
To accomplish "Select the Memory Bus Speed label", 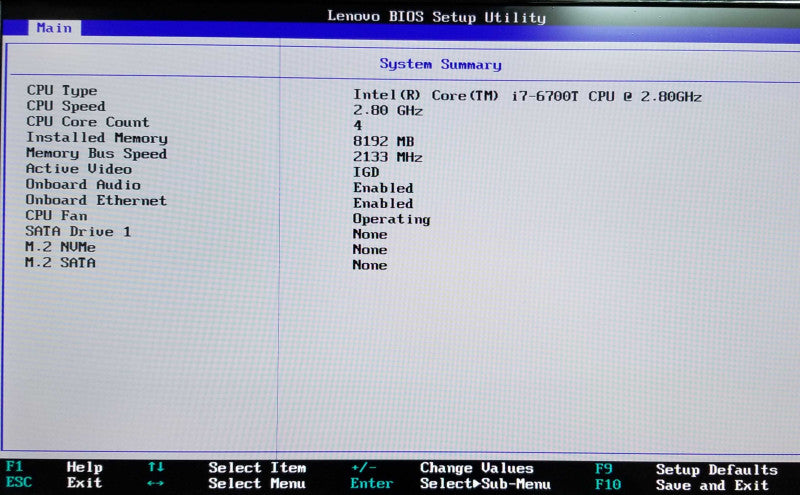I will coord(96,153).
